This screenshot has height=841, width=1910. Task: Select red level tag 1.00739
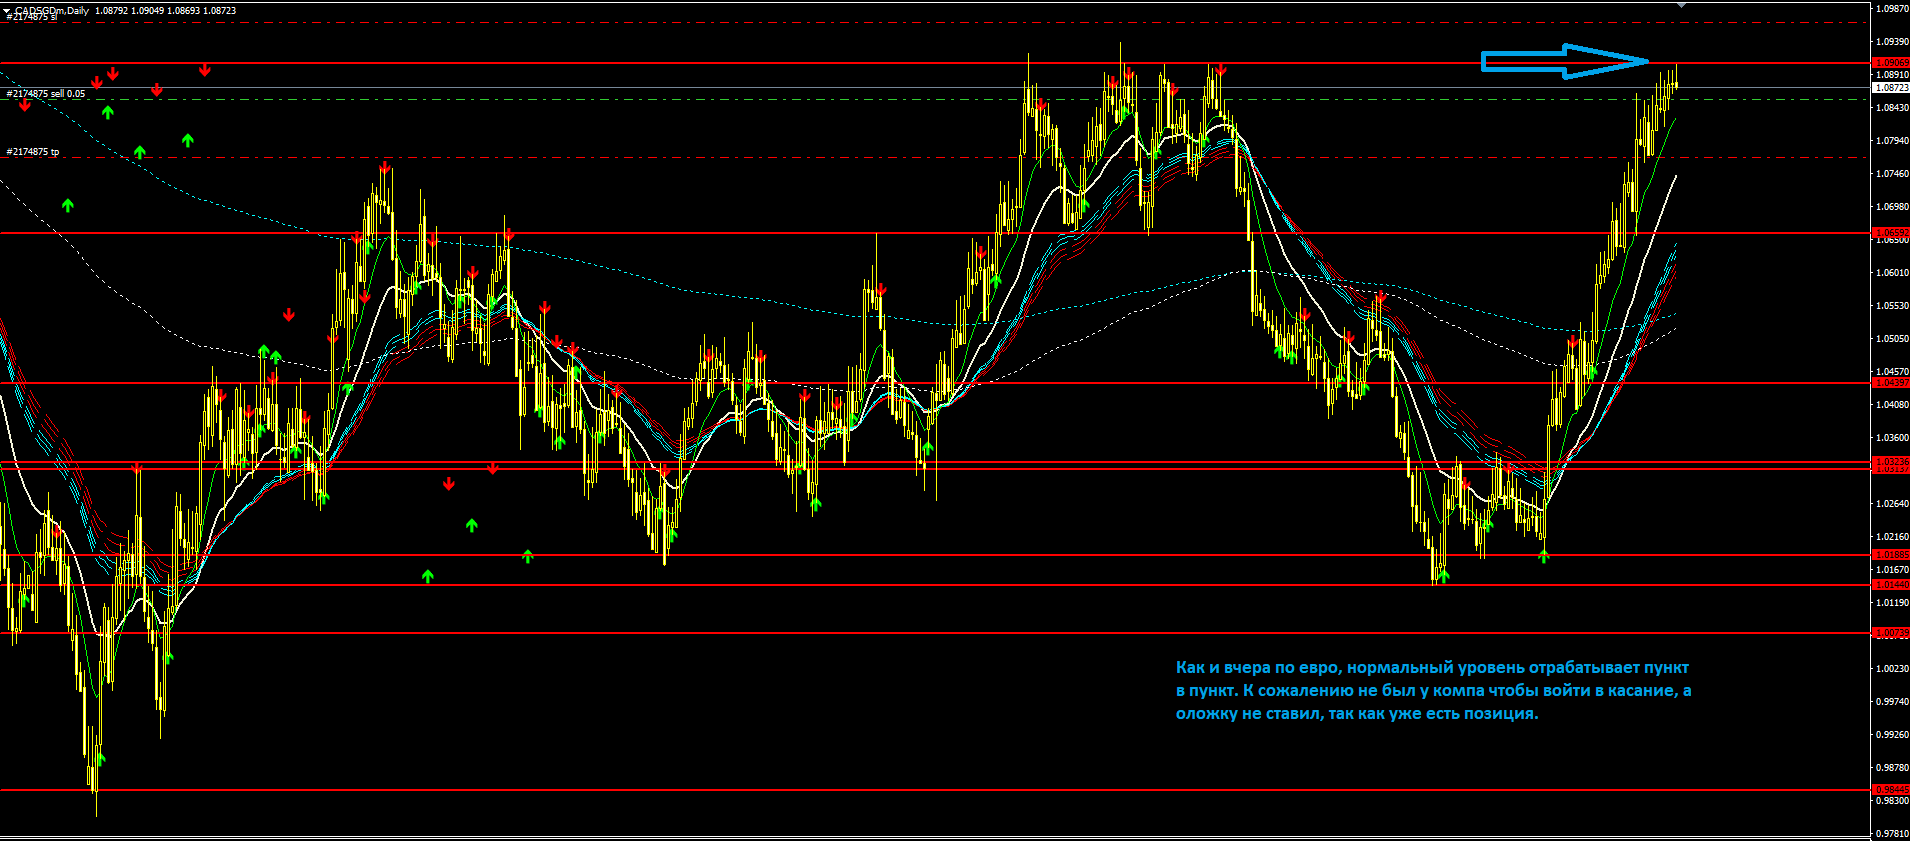click(1890, 633)
